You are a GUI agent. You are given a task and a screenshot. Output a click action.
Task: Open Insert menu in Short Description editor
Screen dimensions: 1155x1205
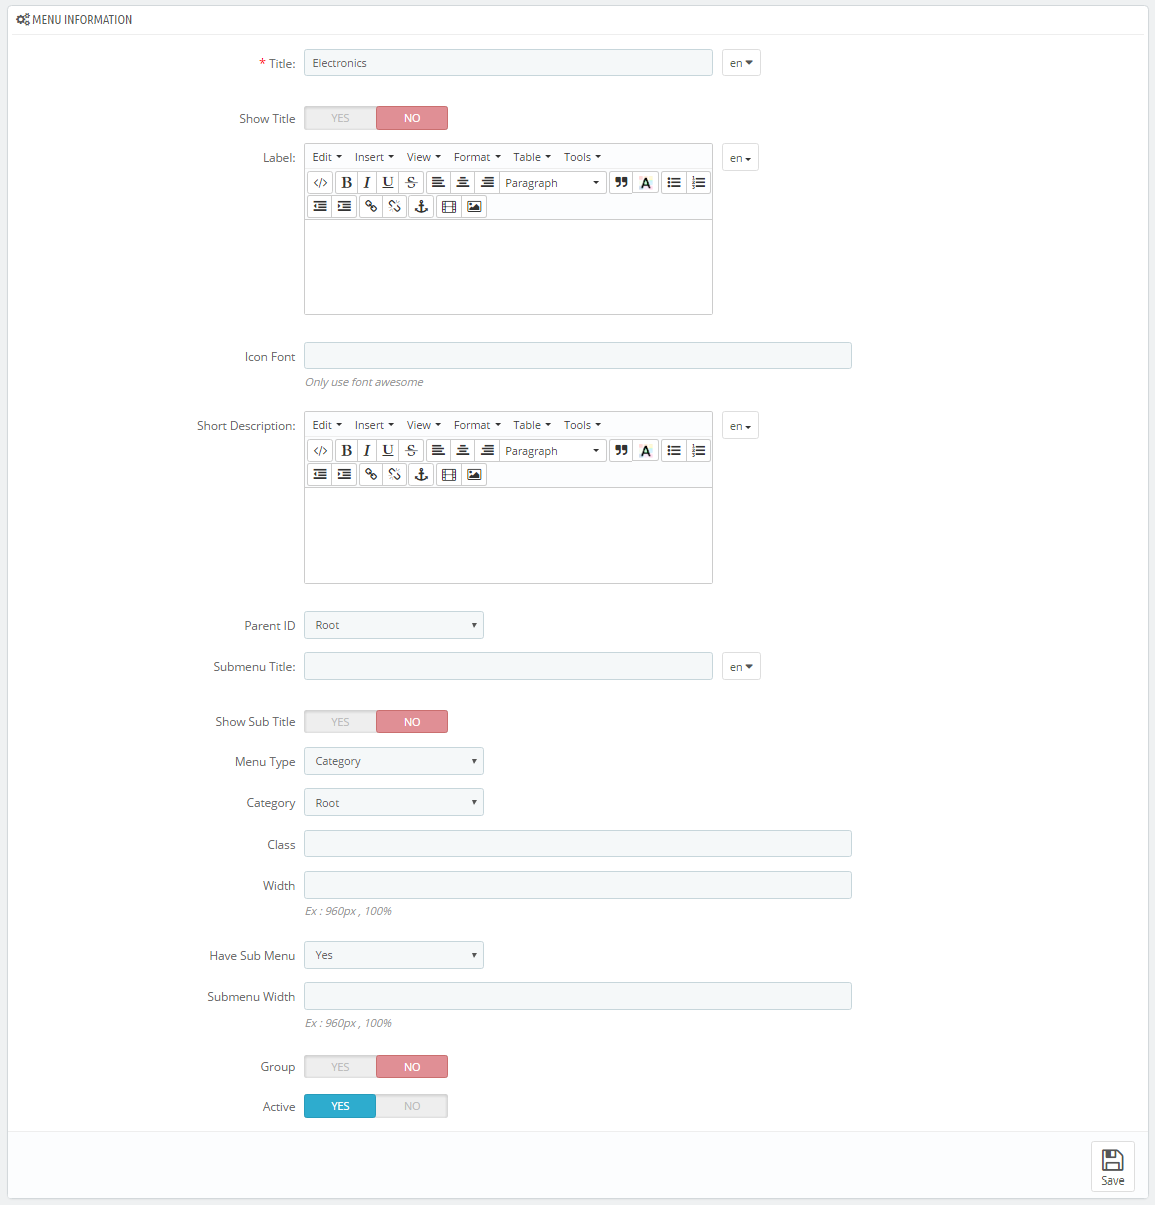coord(374,425)
